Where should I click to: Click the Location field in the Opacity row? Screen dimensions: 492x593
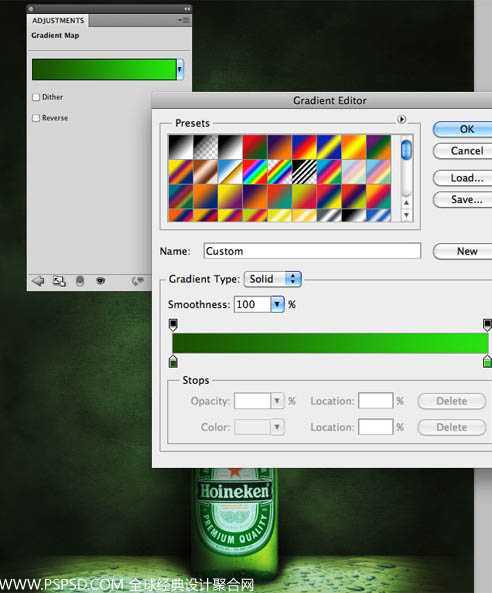376,401
